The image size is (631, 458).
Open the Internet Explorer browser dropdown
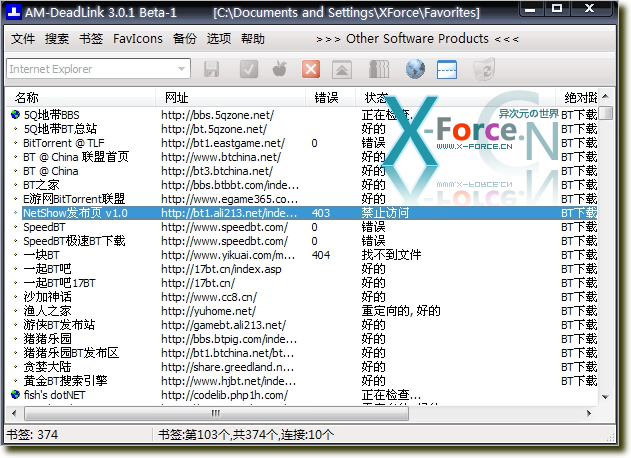tap(181, 69)
